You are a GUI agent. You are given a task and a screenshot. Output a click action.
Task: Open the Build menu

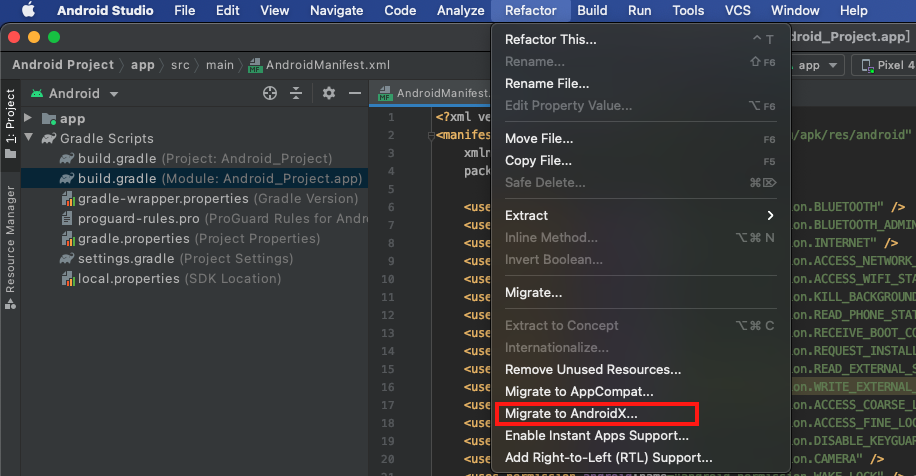click(592, 11)
